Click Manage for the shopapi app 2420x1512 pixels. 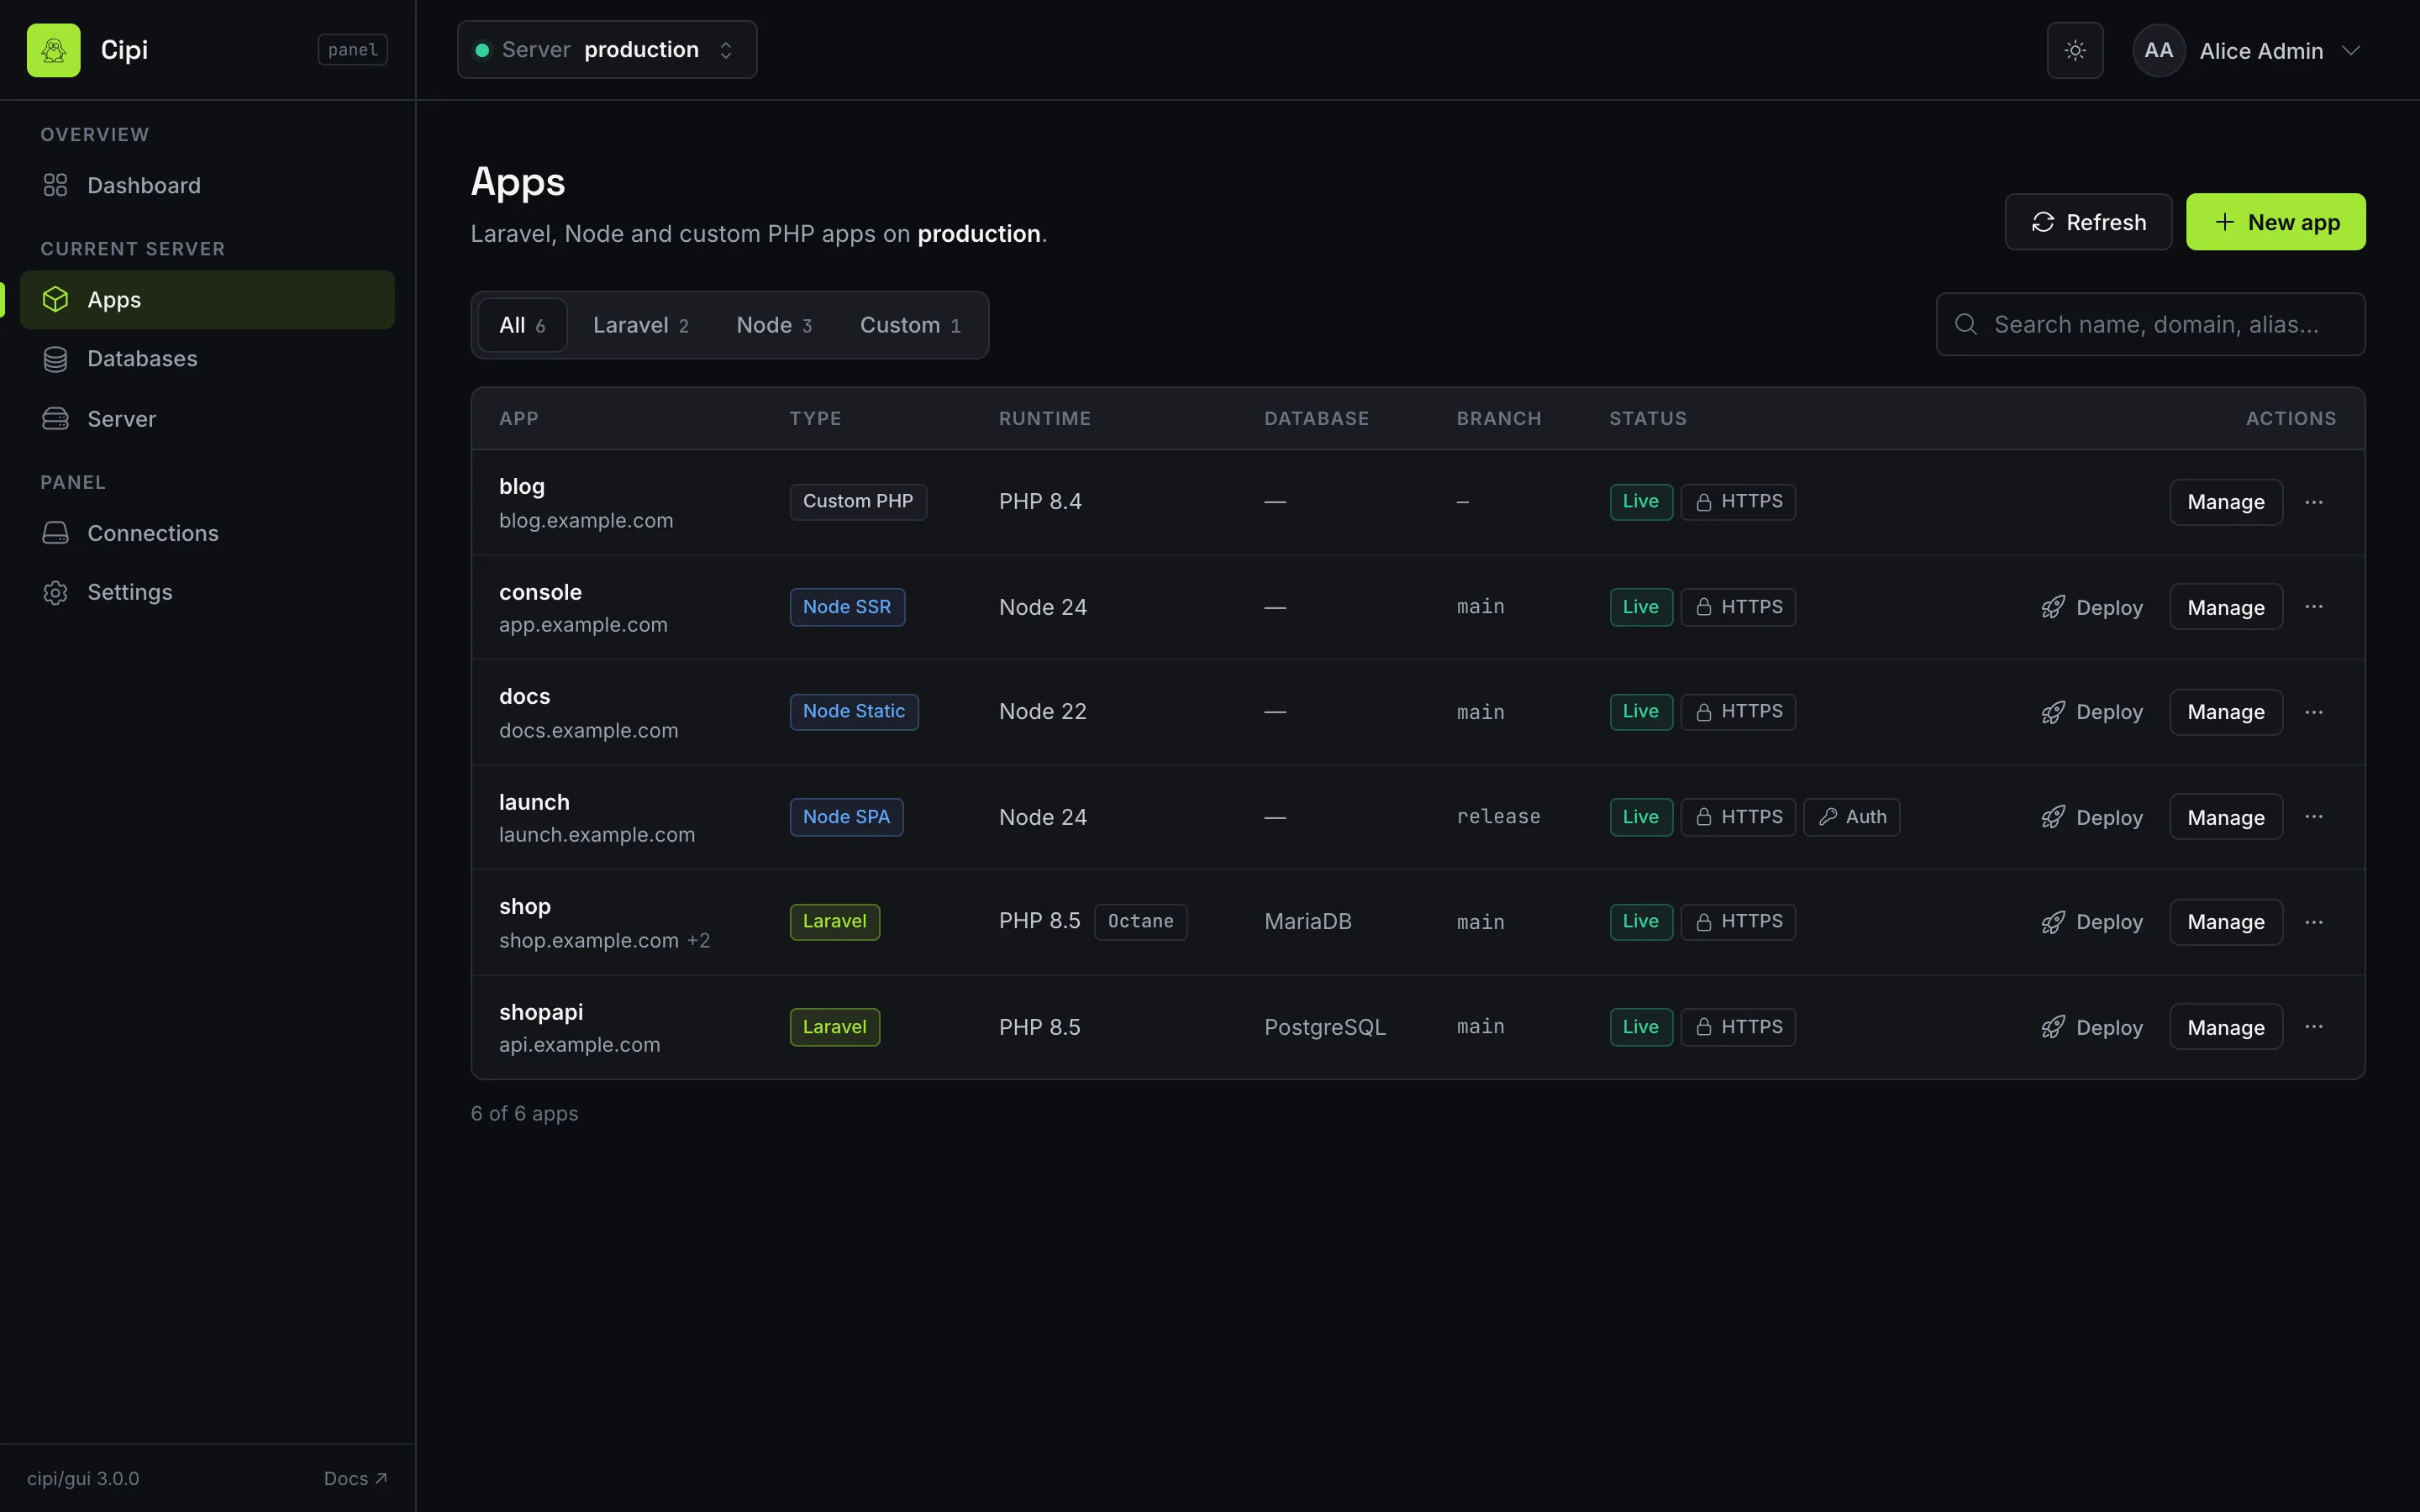[x=2226, y=1028]
